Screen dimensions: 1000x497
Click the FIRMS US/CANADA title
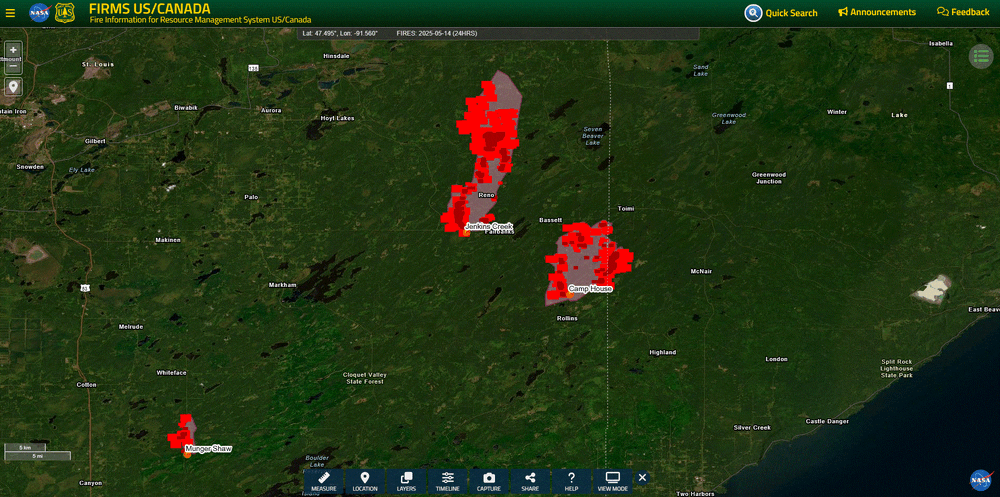tap(150, 9)
